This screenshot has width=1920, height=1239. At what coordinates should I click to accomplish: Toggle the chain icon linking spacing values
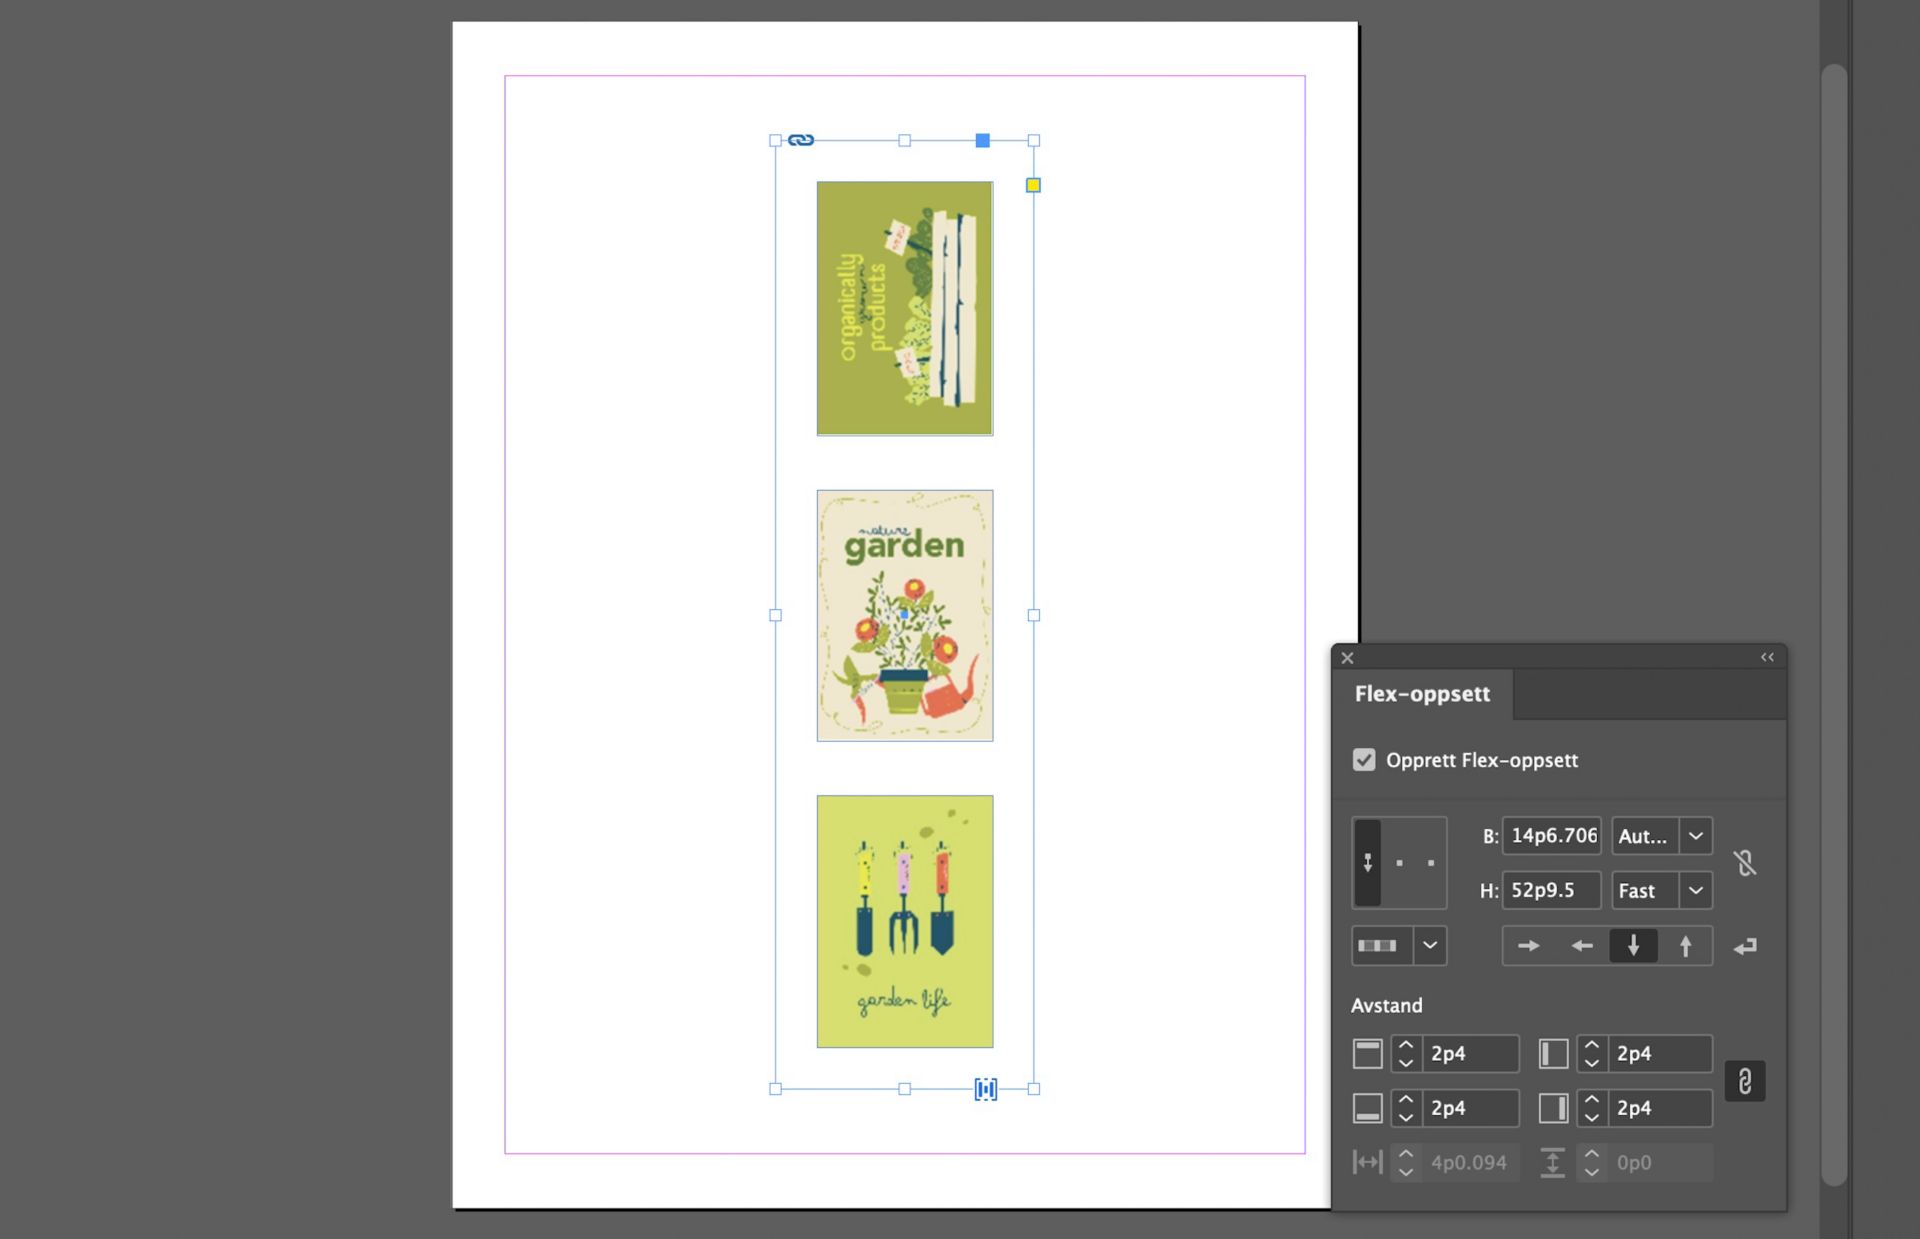pos(1747,1080)
